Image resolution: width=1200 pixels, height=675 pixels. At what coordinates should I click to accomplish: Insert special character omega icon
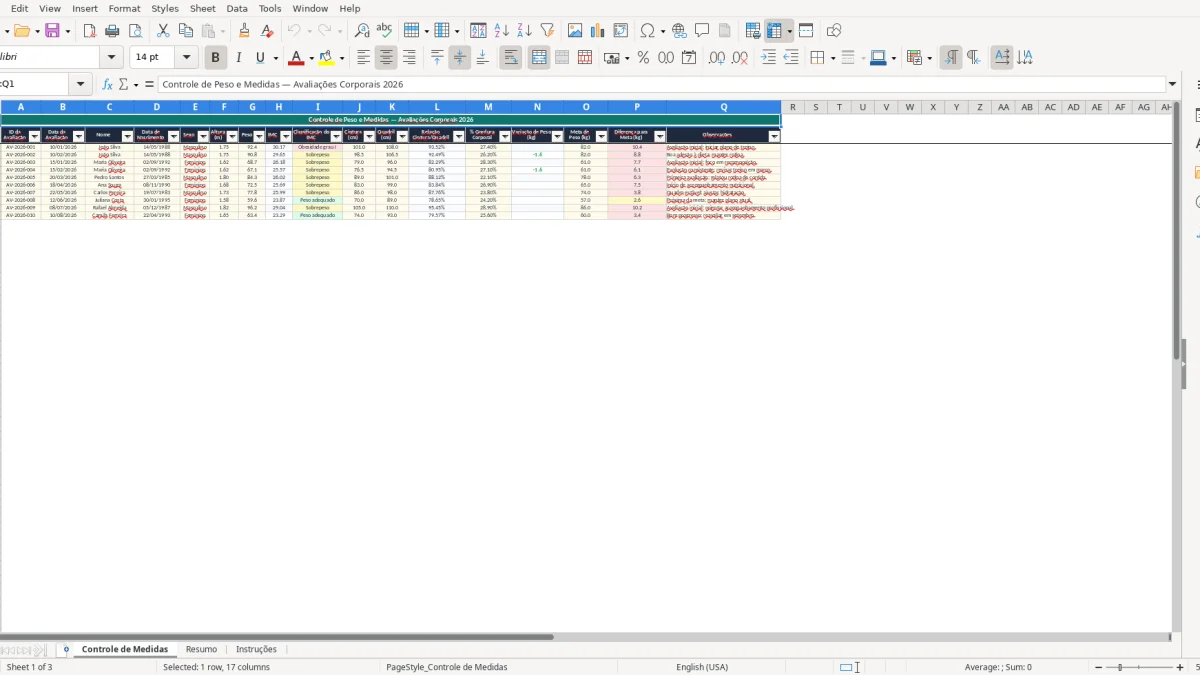click(647, 31)
